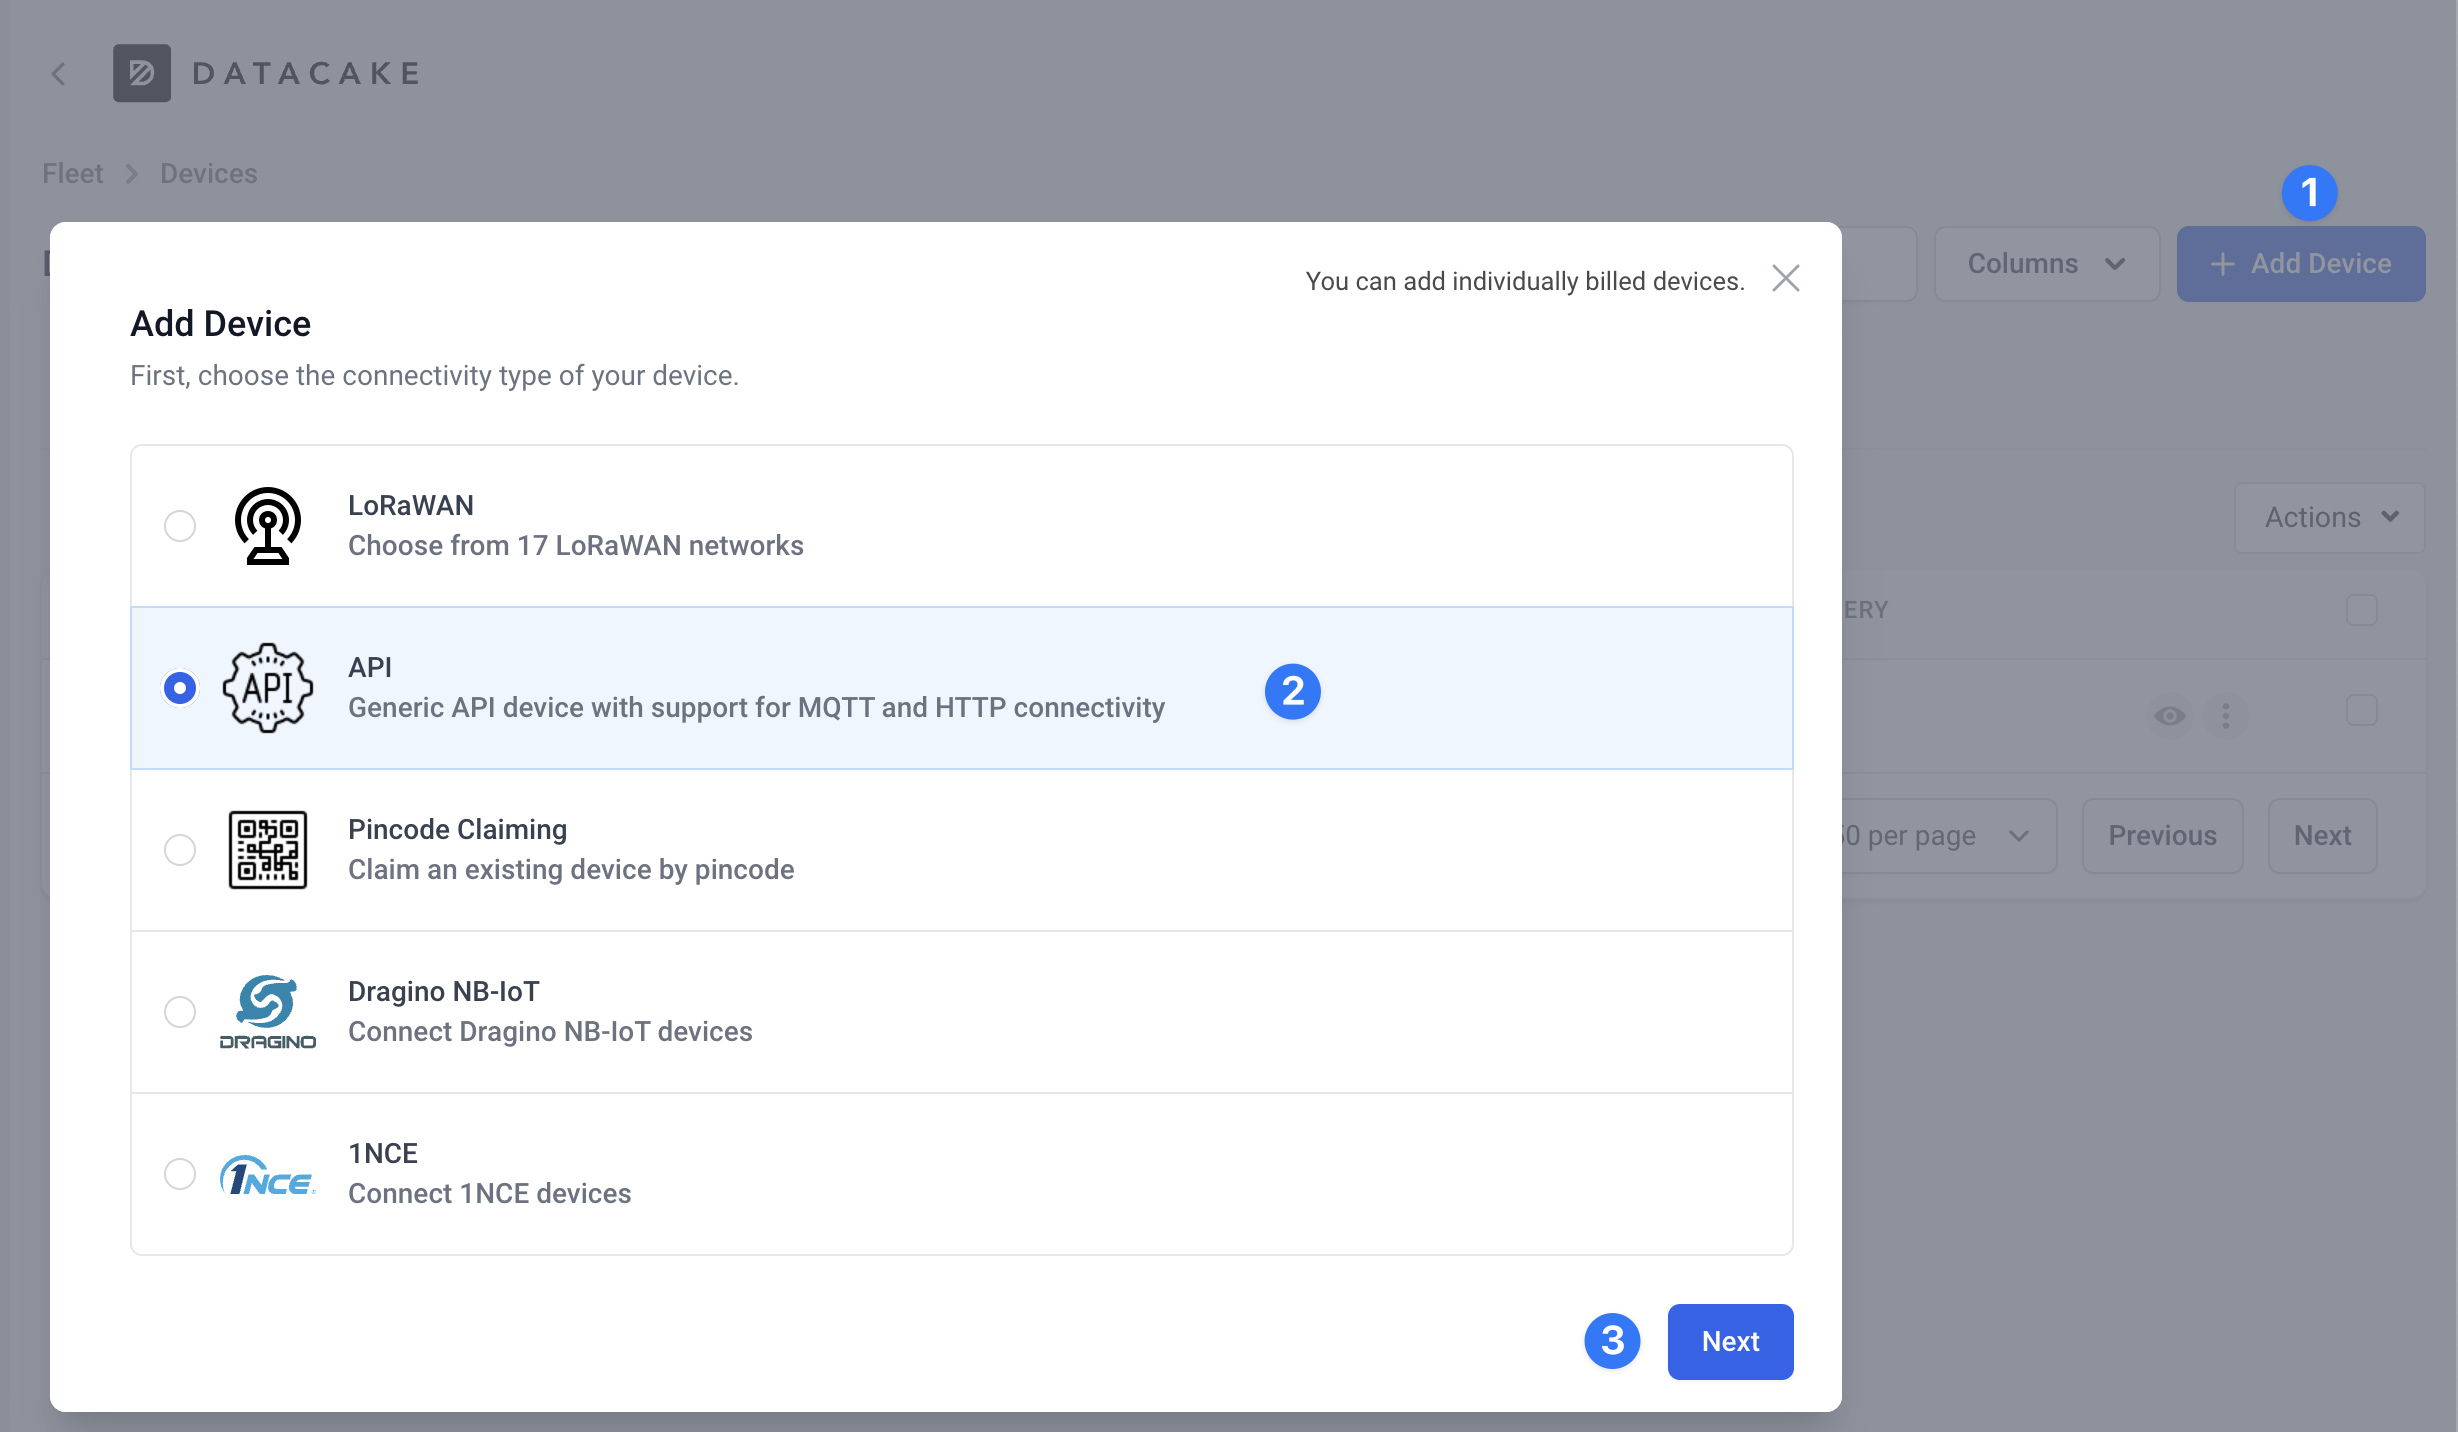This screenshot has width=2458, height=1432.
Task: Click the DATACAKE wordmark
Action: click(306, 73)
